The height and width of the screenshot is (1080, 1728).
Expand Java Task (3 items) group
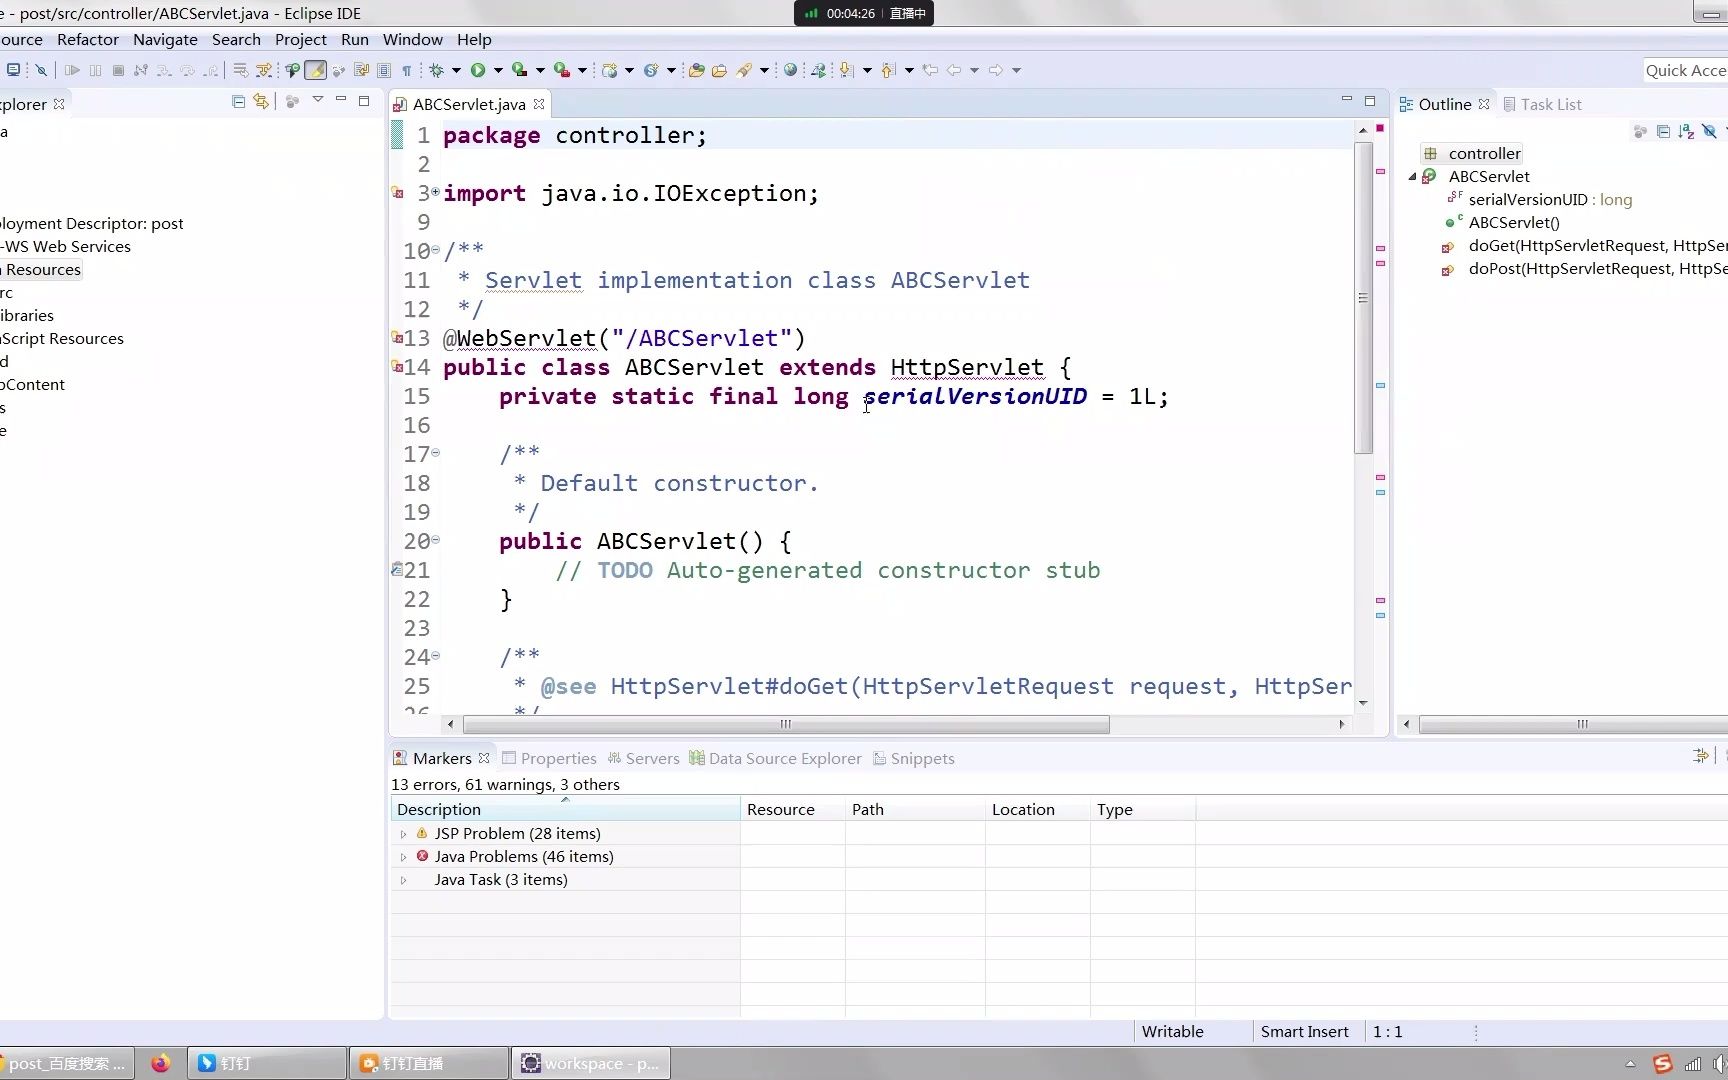403,880
